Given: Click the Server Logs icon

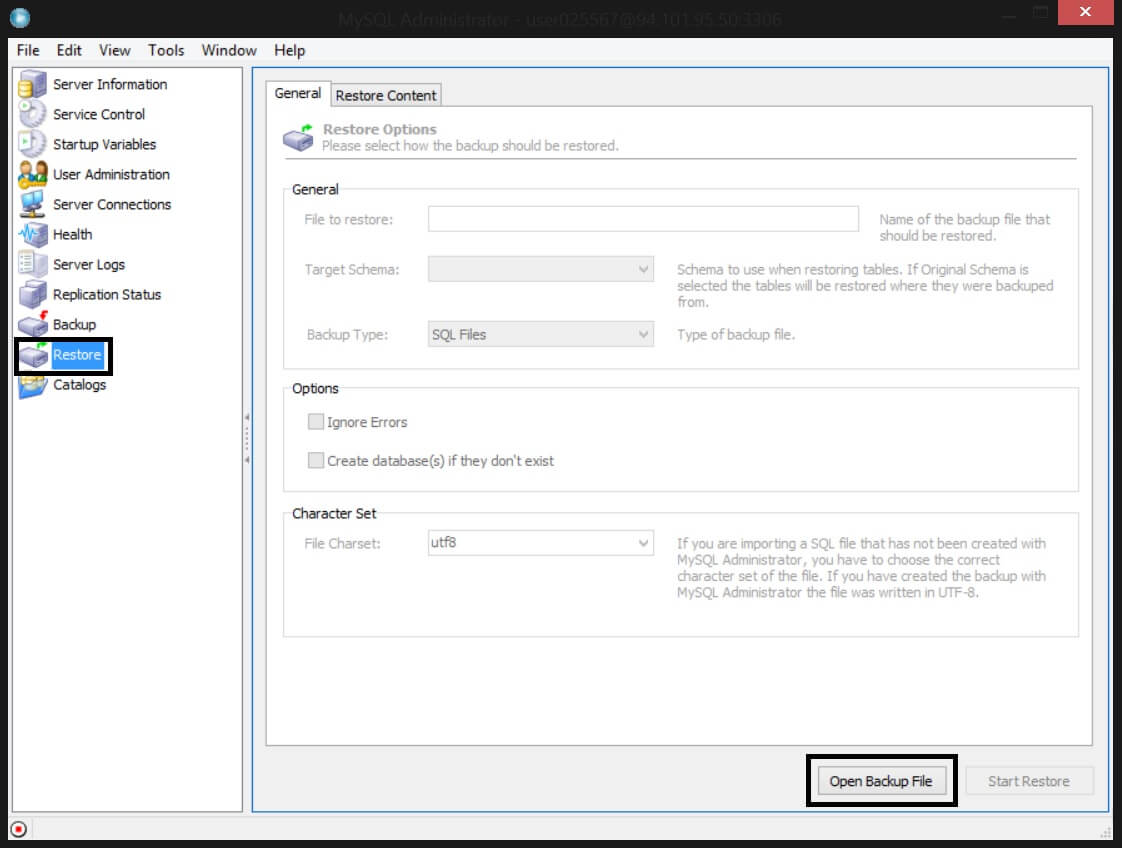Looking at the screenshot, I should click(32, 265).
